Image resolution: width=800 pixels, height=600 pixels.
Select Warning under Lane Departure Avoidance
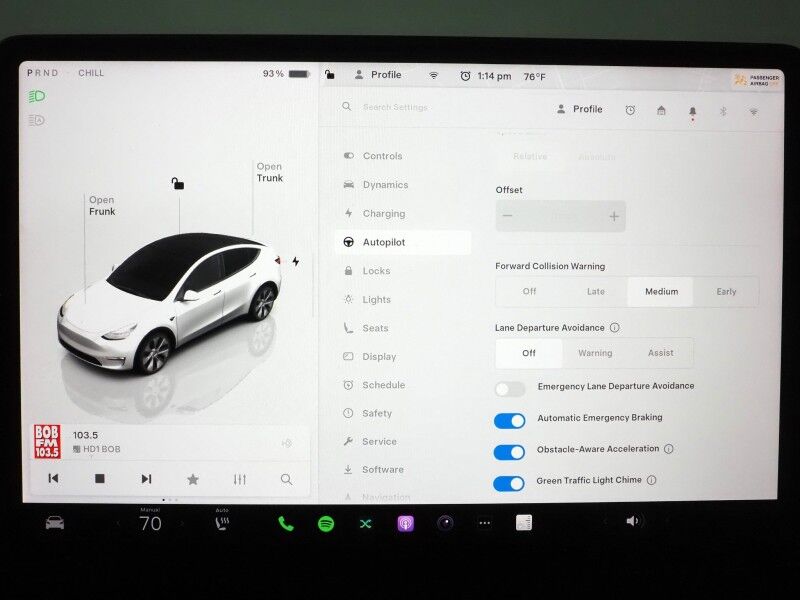tap(595, 353)
